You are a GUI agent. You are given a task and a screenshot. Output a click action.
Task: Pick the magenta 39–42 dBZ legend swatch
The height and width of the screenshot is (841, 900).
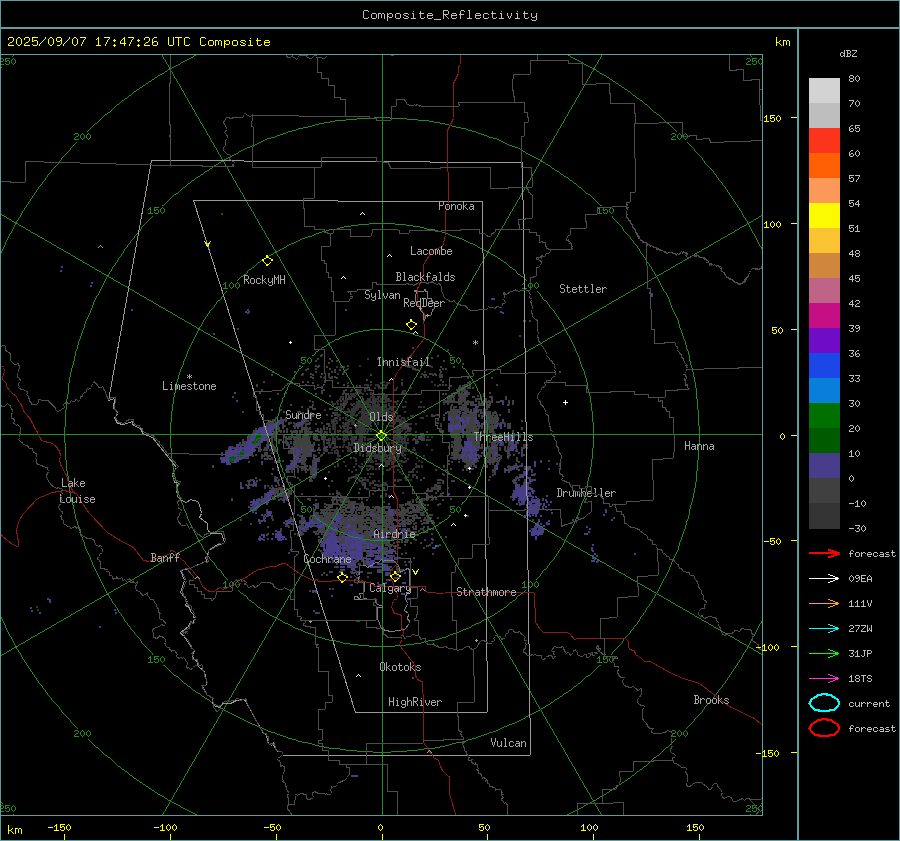(x=824, y=315)
